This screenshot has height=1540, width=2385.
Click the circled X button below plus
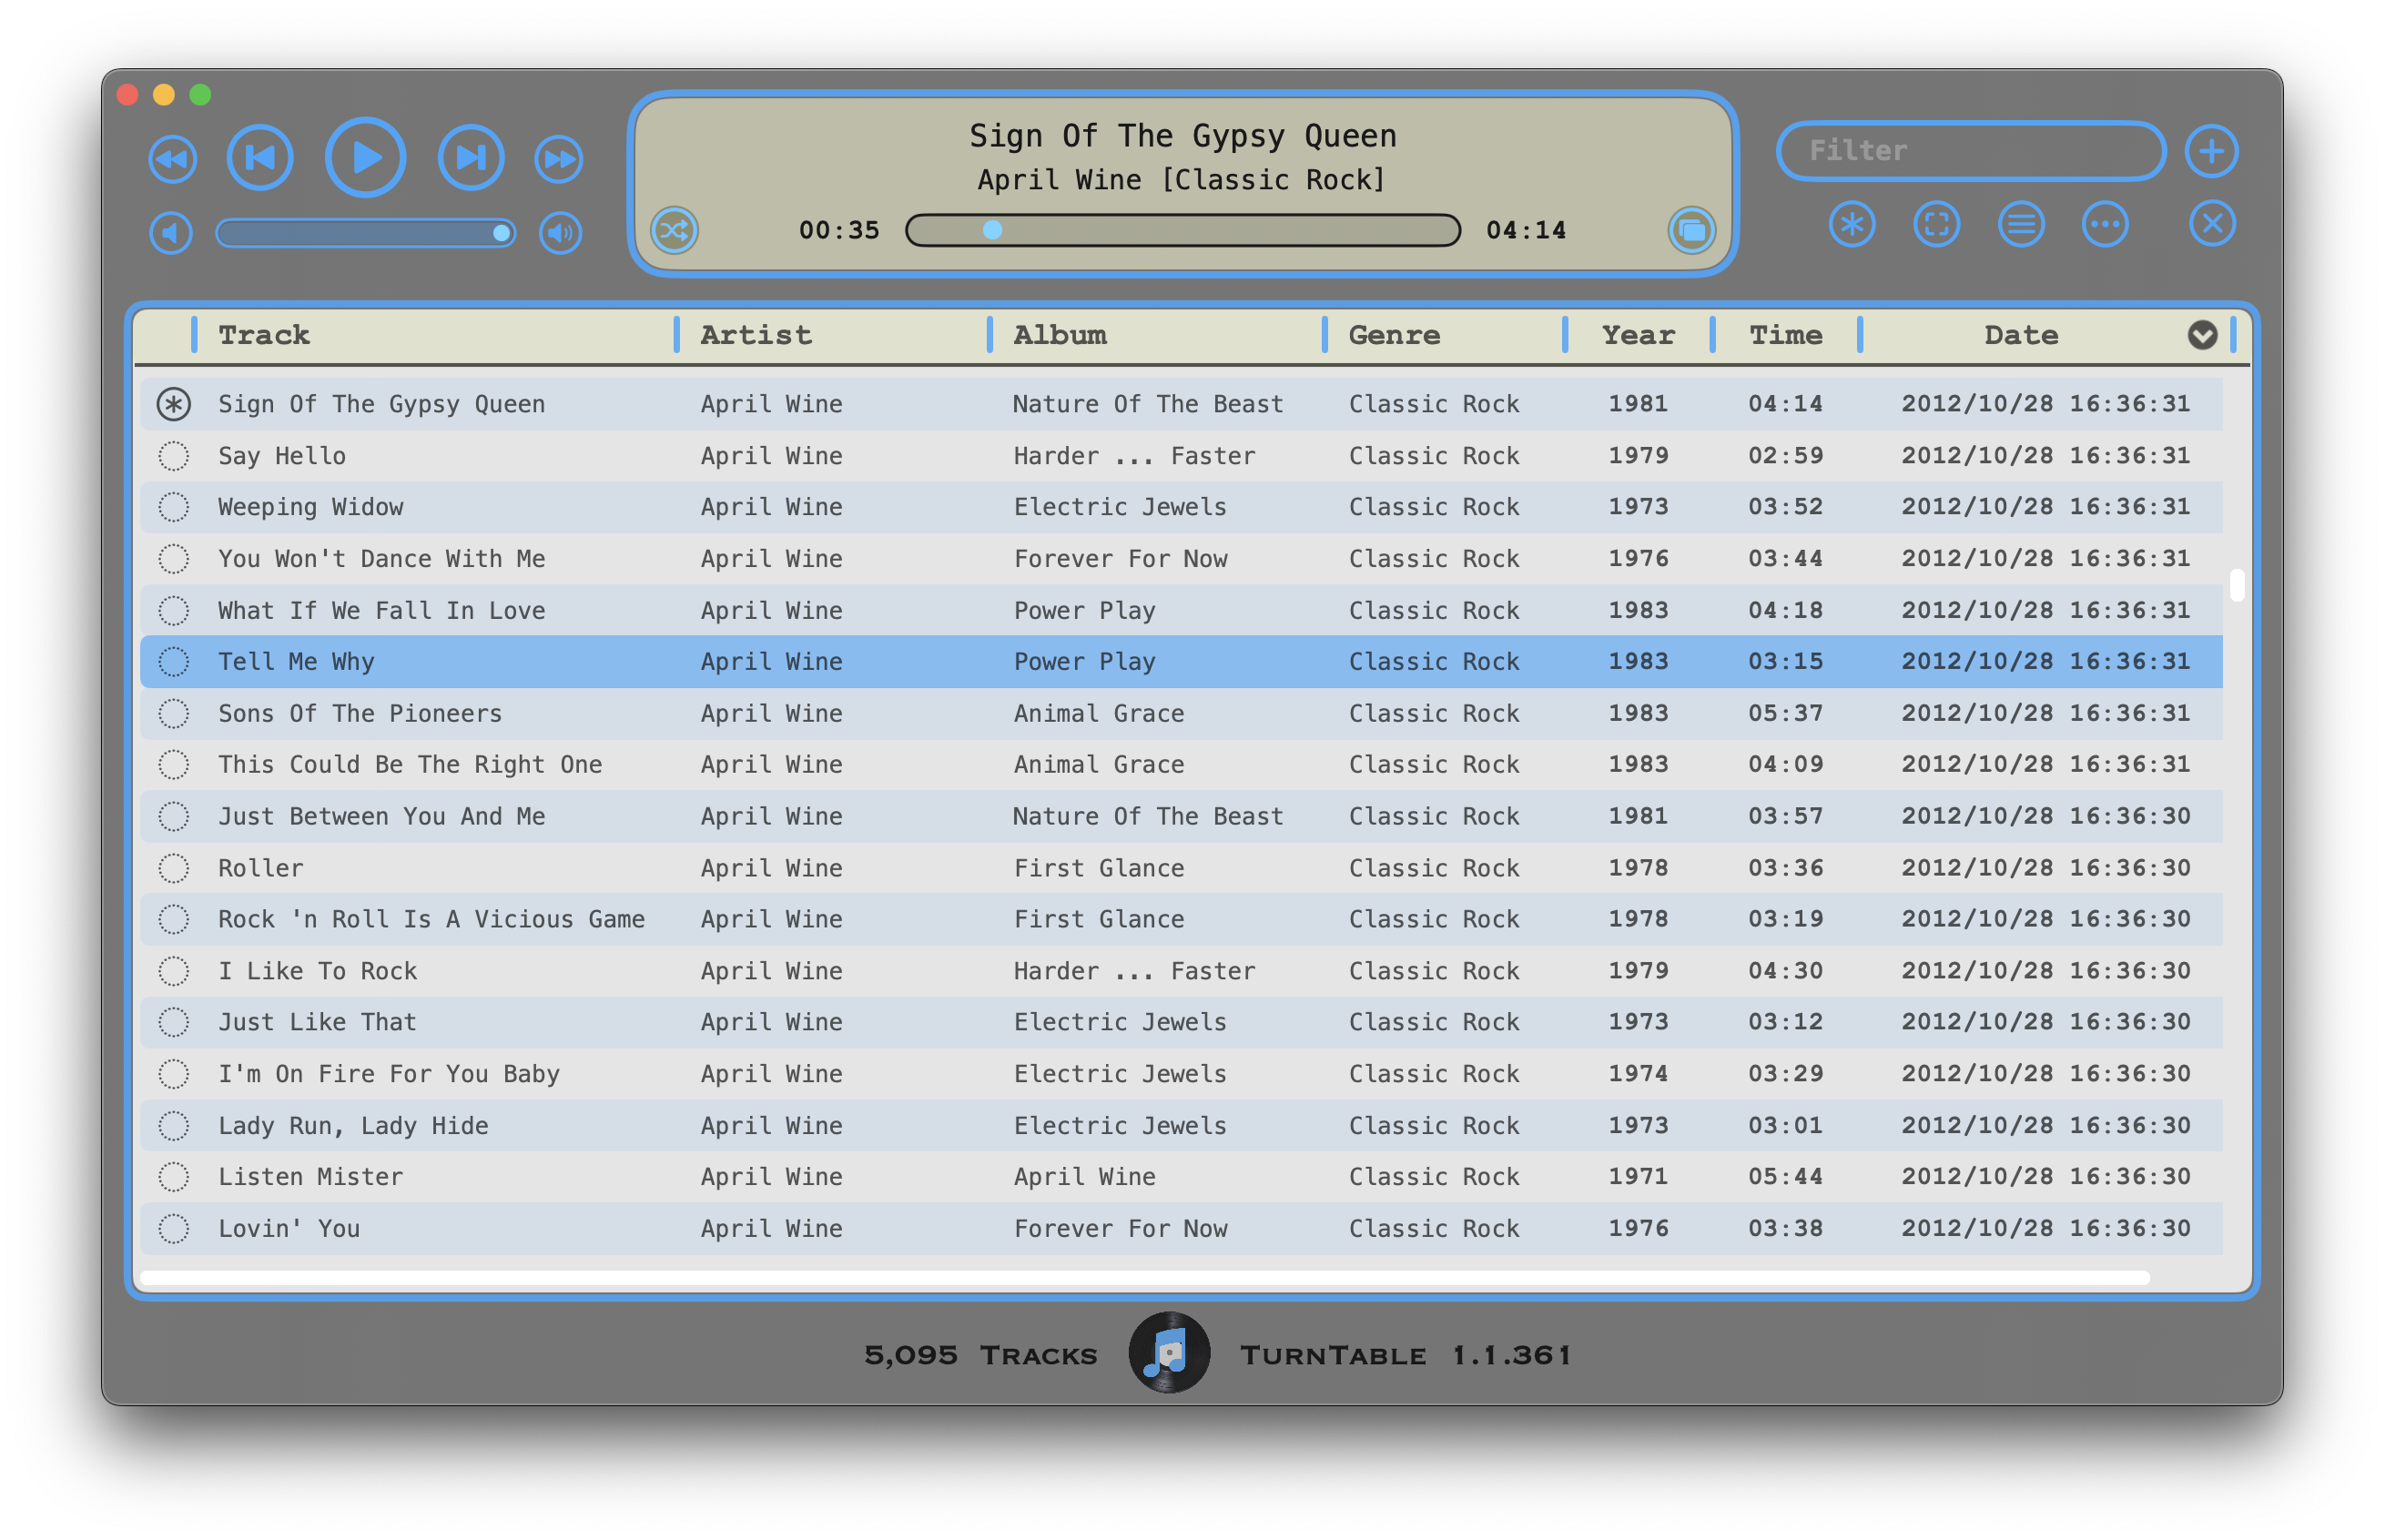[x=2211, y=224]
